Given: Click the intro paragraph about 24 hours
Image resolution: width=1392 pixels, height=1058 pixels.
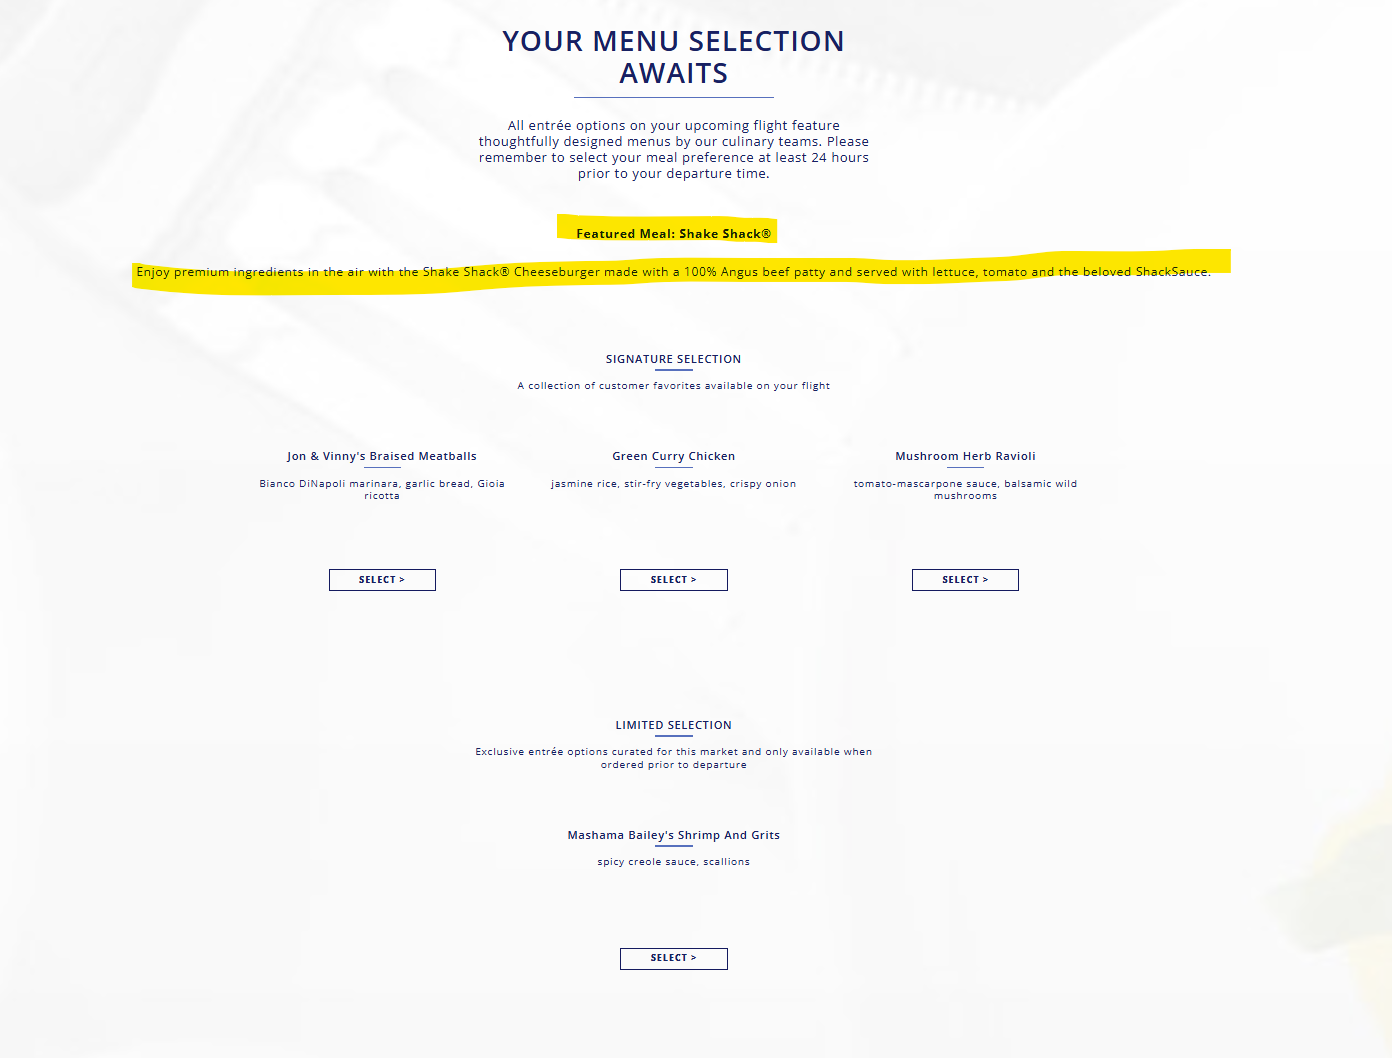Looking at the screenshot, I should 673,149.
